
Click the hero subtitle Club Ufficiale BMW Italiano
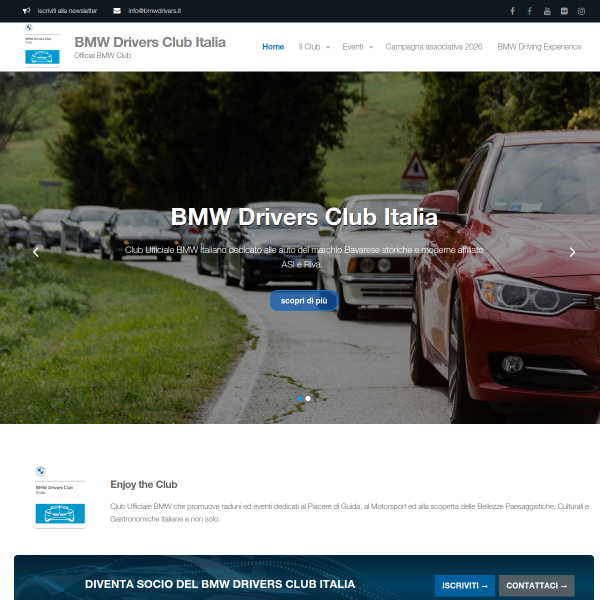pyautogui.click(x=304, y=257)
